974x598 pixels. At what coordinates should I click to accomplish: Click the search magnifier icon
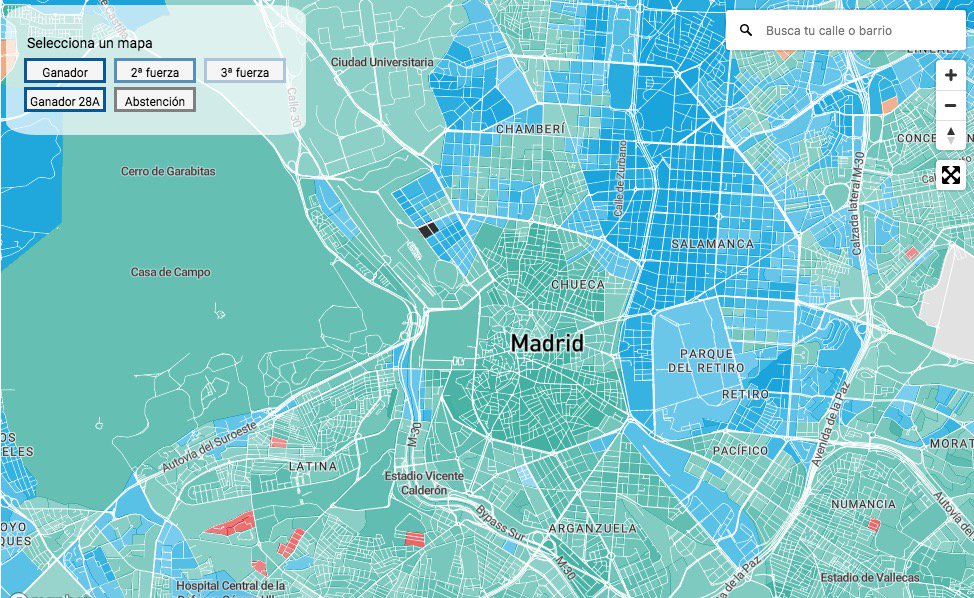coord(746,30)
